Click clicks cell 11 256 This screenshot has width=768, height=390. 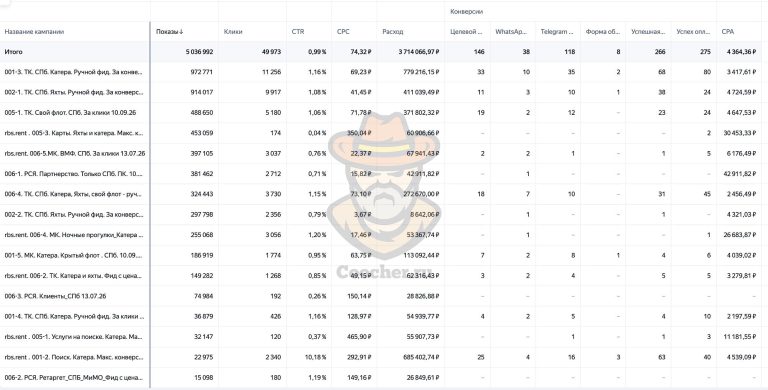pyautogui.click(x=272, y=72)
